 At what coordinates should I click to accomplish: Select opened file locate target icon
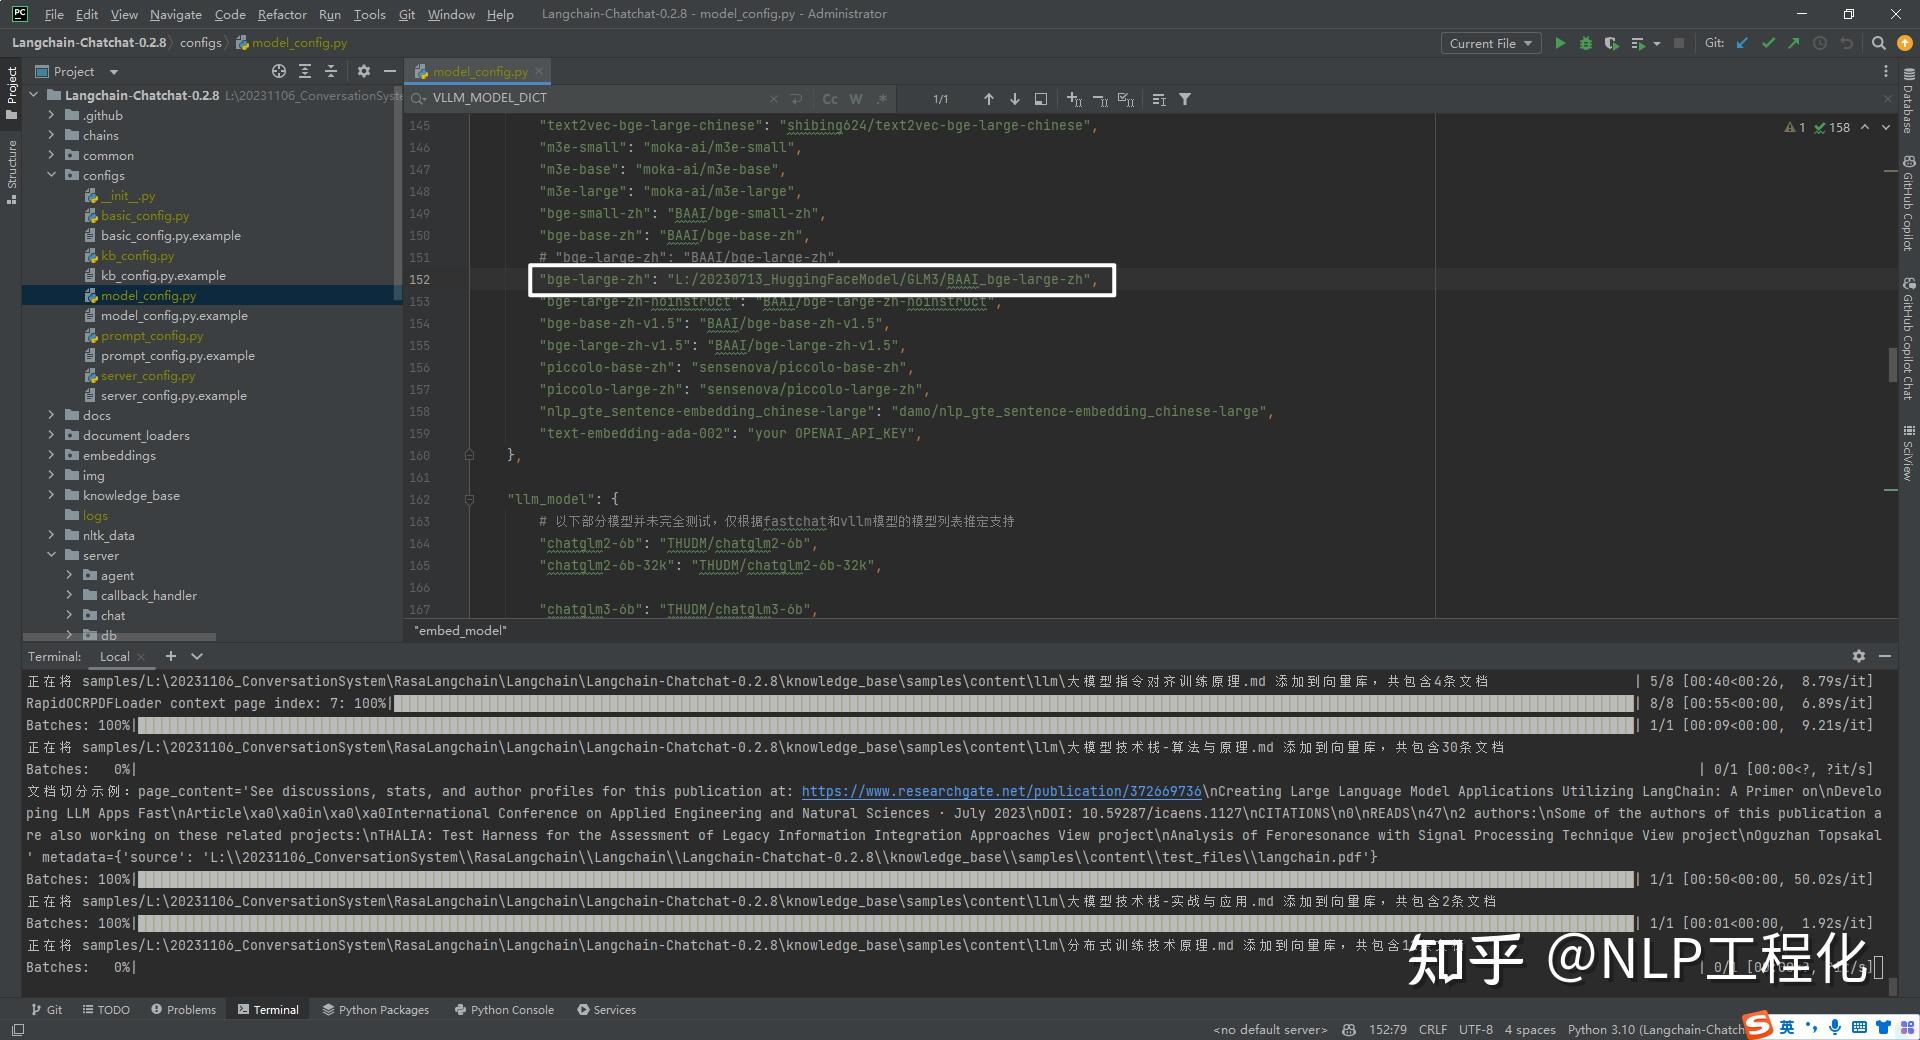click(279, 71)
